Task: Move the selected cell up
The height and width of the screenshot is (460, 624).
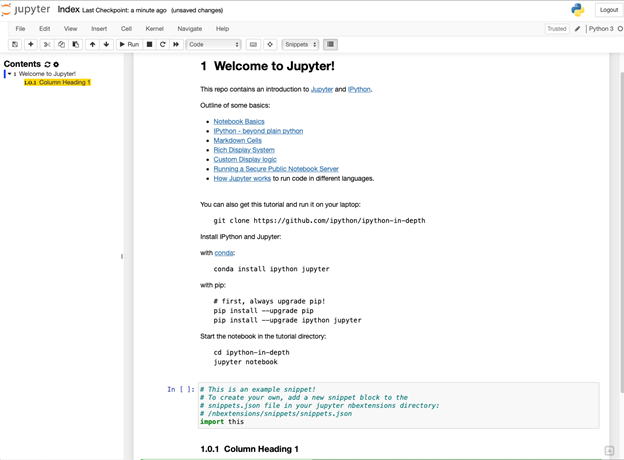Action: click(93, 44)
